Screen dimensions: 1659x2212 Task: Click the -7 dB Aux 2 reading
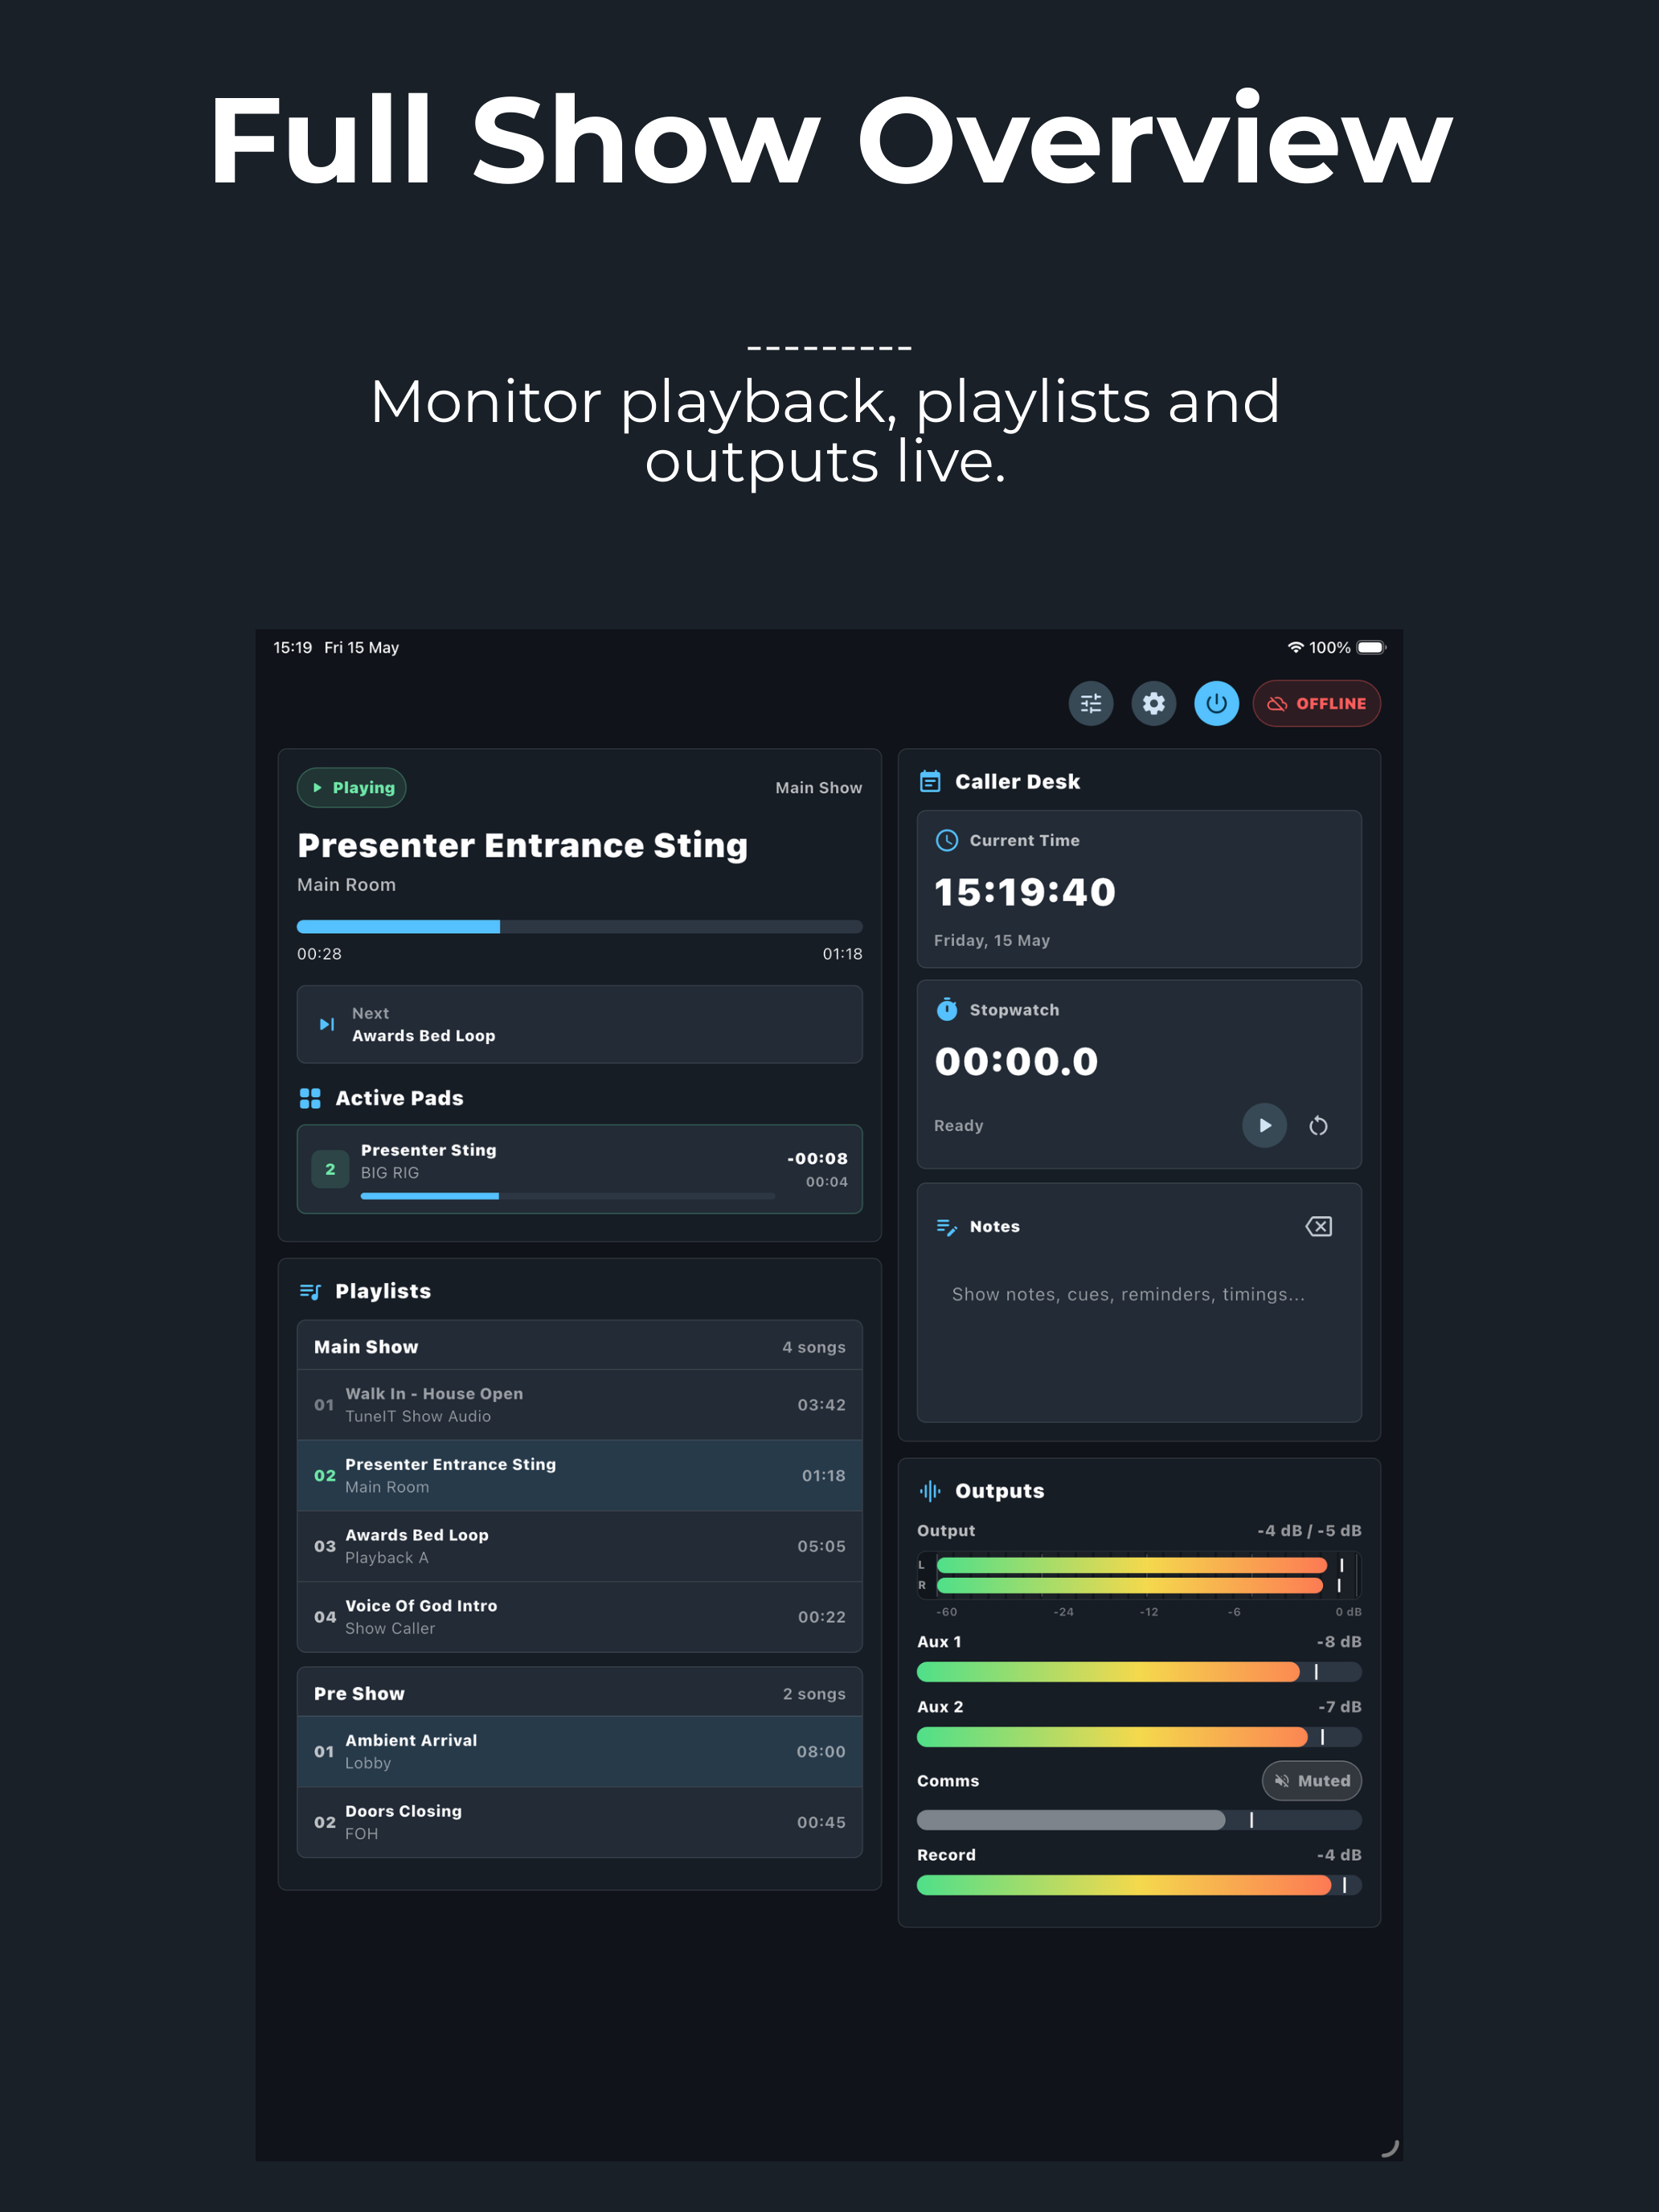1339,1707
